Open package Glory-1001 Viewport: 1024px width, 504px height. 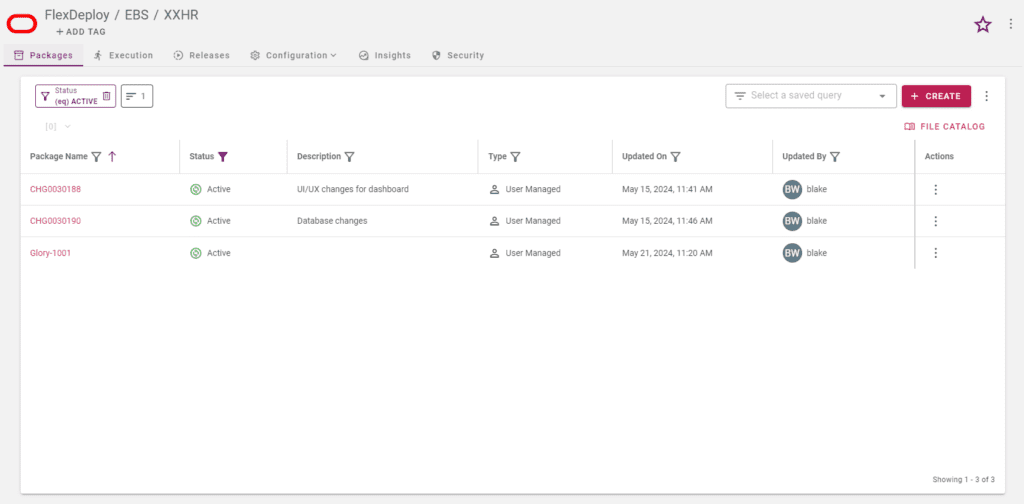coord(50,253)
